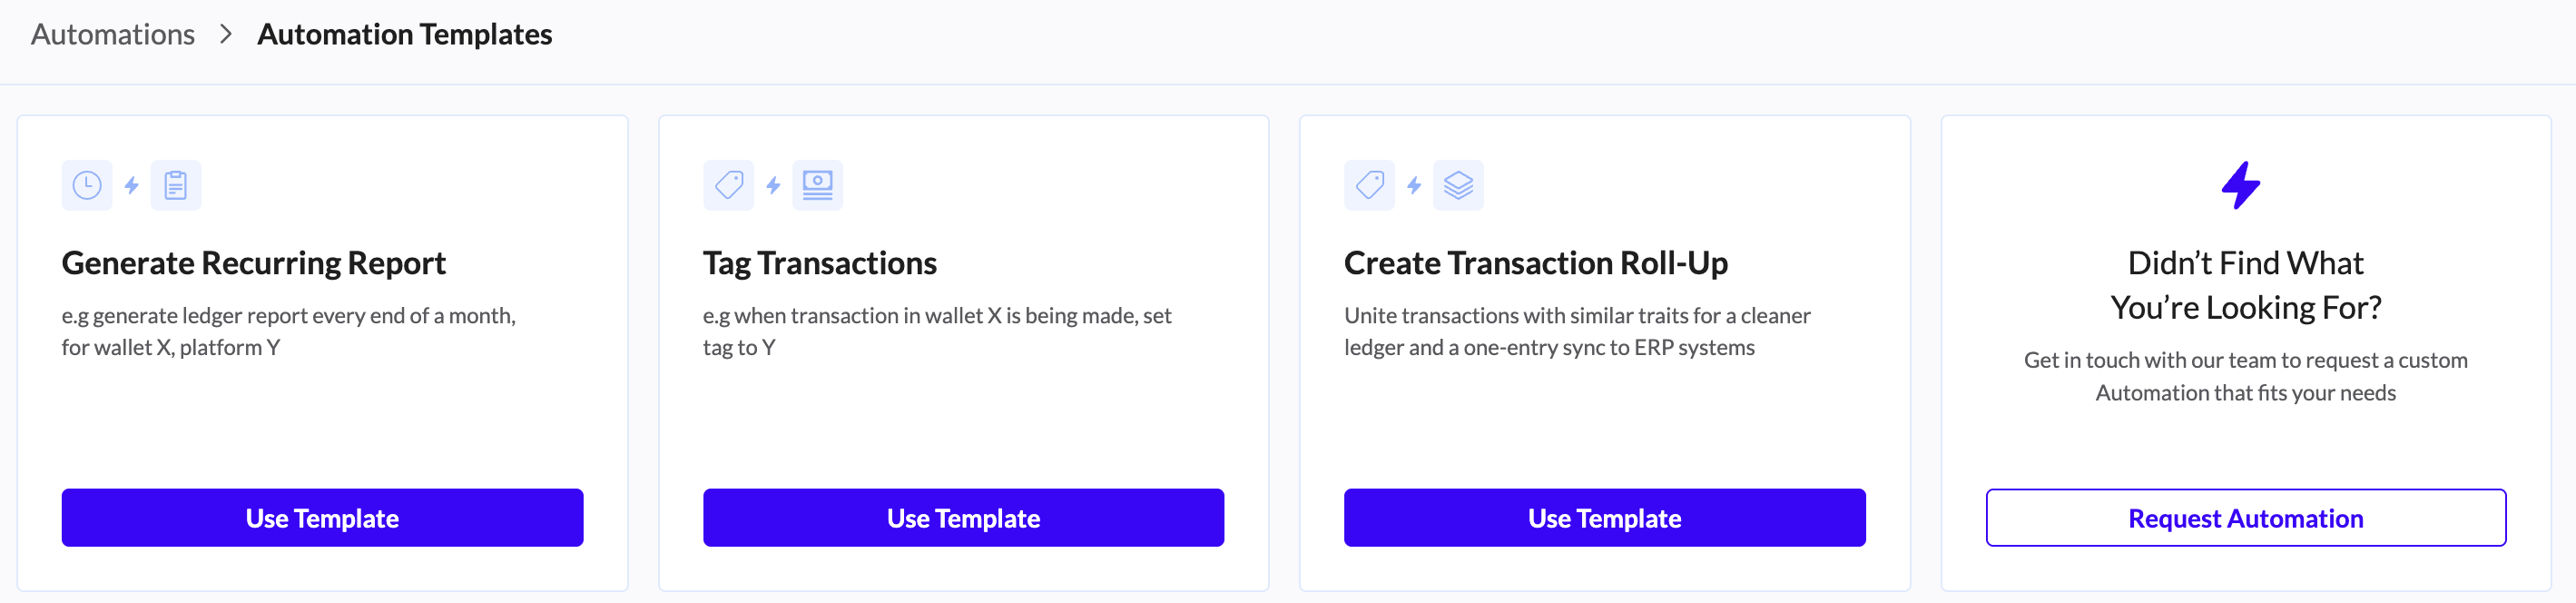The height and width of the screenshot is (603, 2576).
Task: Click the tag icon on Tag Transactions card
Action: (728, 185)
